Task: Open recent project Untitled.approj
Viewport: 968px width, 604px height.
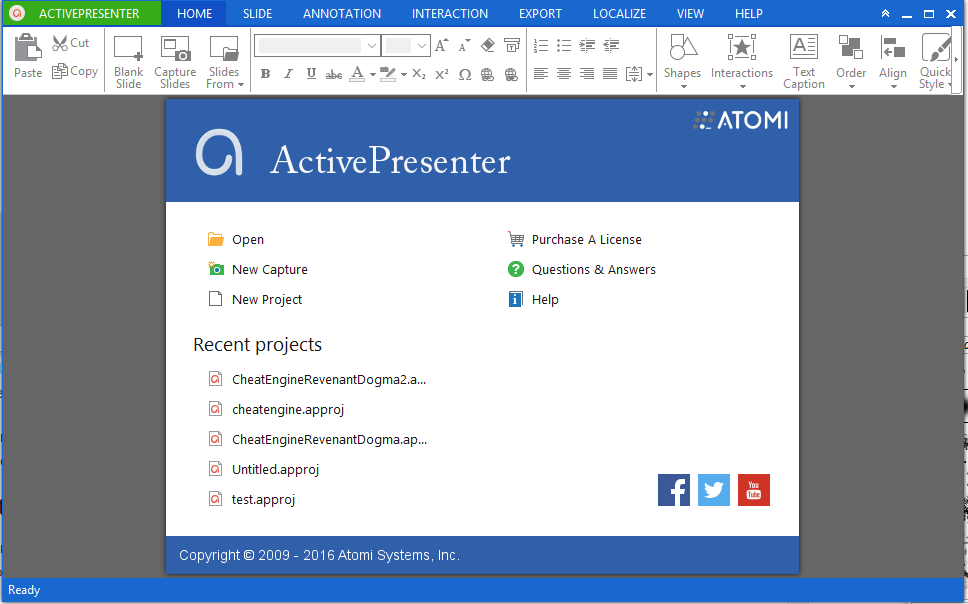Action: click(264, 469)
